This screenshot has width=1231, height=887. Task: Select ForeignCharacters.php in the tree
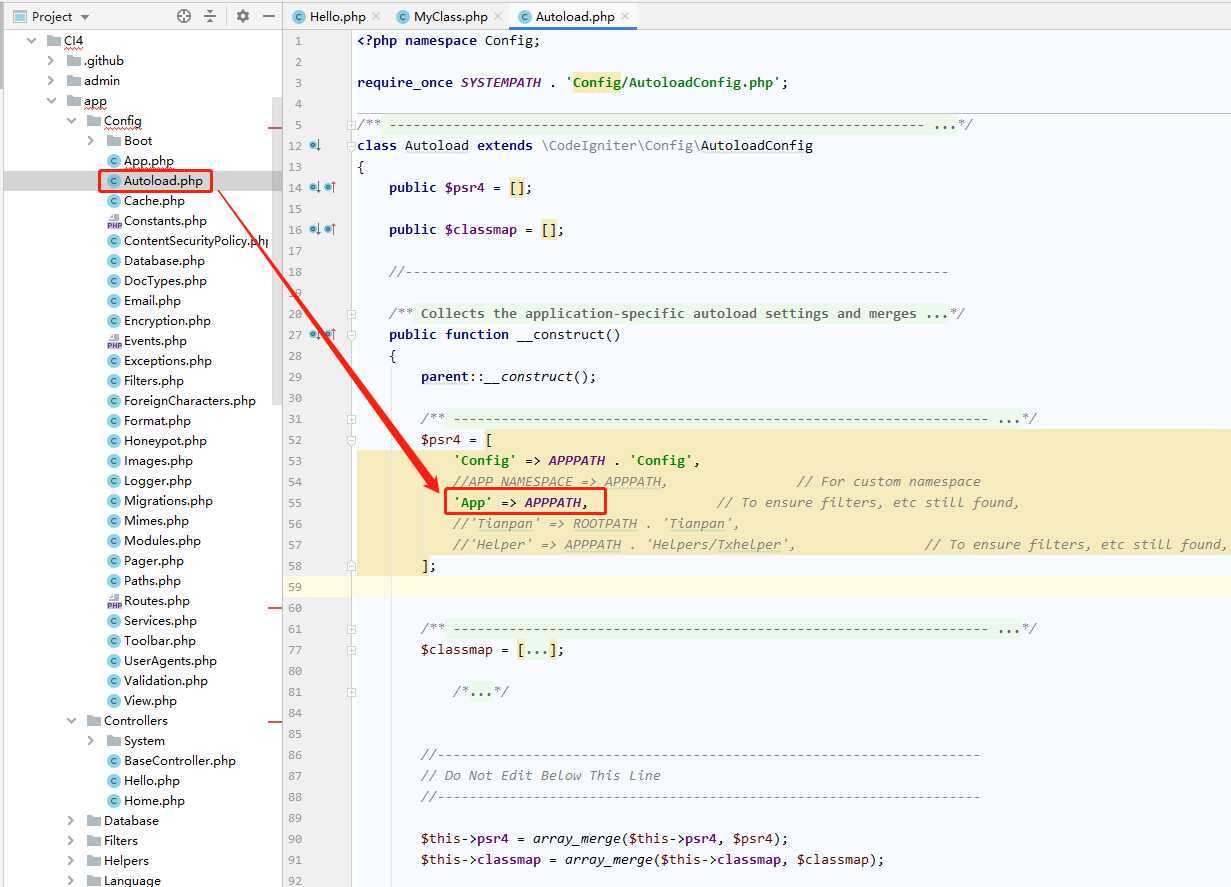point(190,401)
